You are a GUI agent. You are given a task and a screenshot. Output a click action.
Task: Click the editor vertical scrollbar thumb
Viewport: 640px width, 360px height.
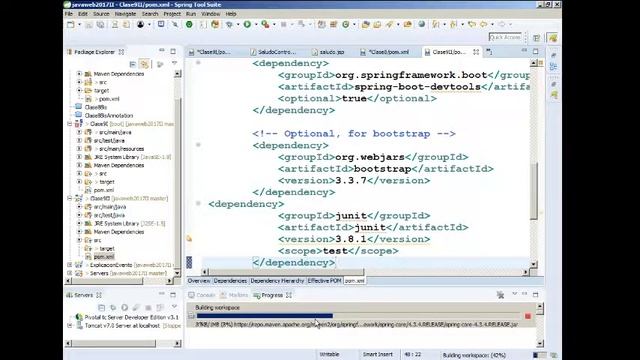click(x=534, y=191)
